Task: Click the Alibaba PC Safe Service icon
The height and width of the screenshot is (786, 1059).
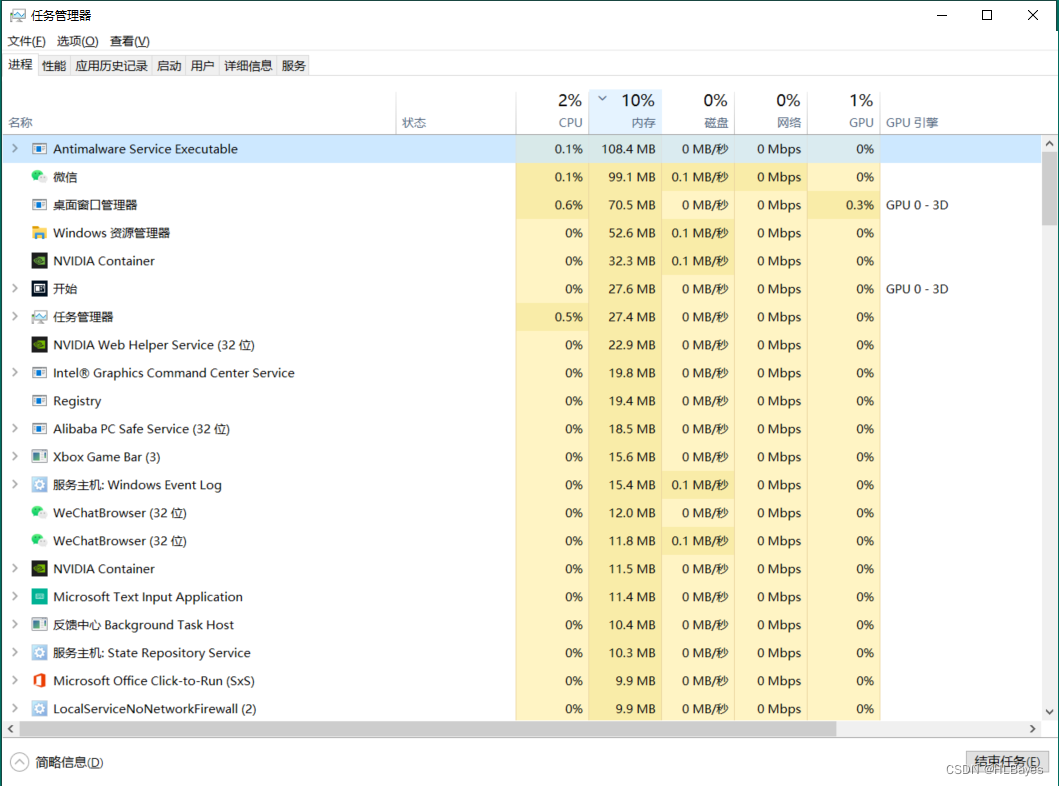Action: click(x=39, y=429)
